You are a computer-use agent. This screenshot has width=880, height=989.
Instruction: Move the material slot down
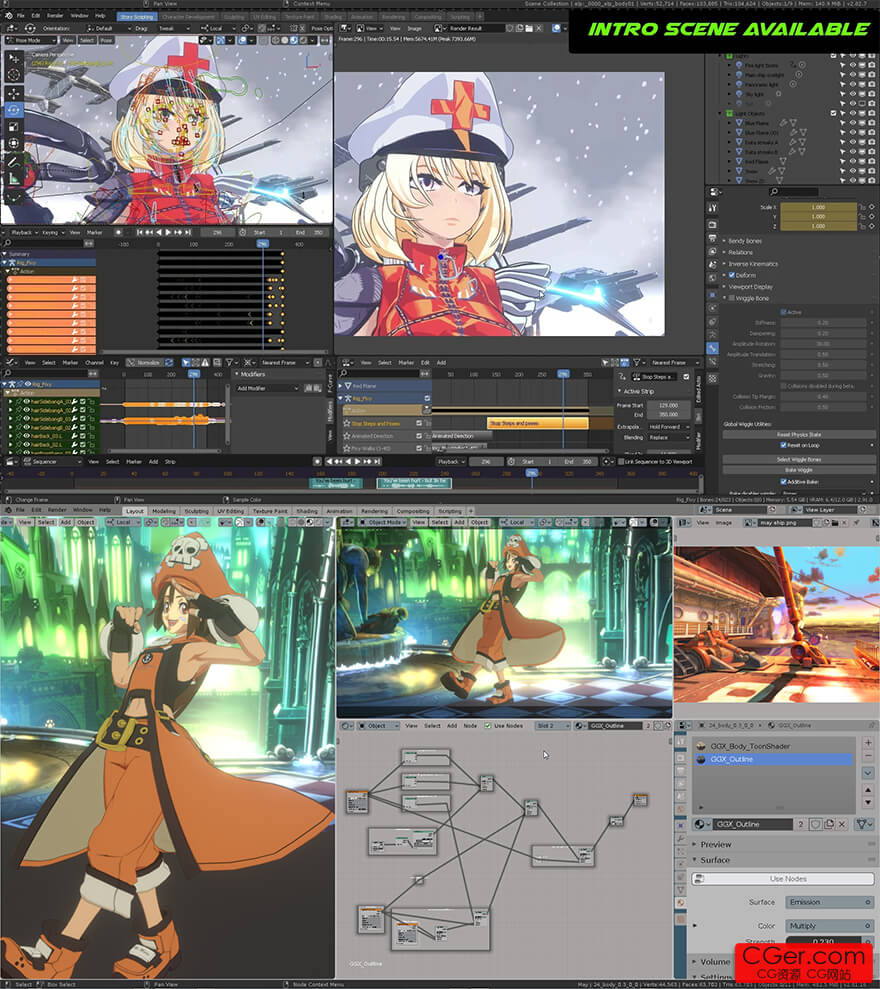(x=868, y=802)
